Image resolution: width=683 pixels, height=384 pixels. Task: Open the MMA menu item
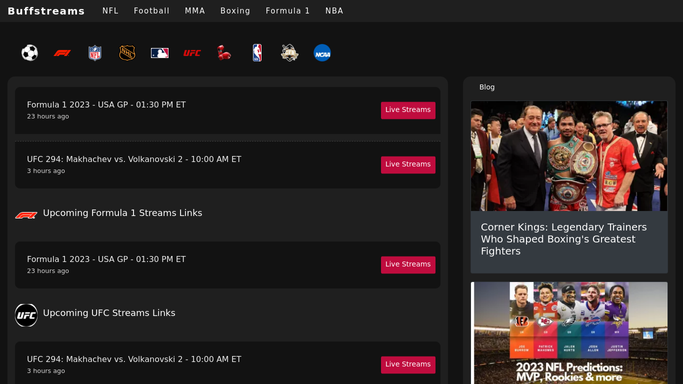[x=195, y=11]
